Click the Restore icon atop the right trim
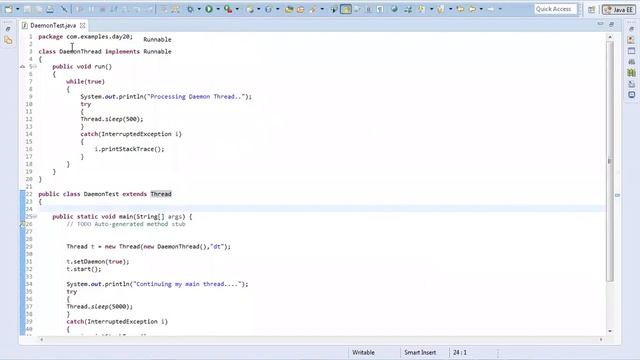The width and height of the screenshot is (640, 360). tap(631, 29)
